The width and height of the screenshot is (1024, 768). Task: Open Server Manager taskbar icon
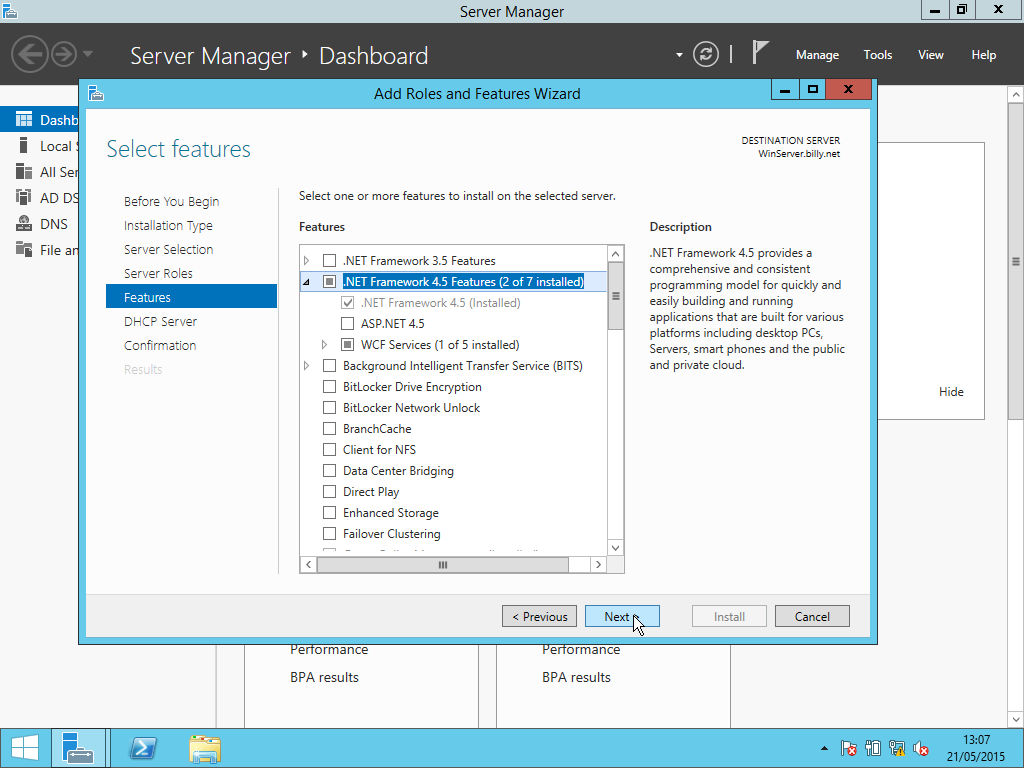point(78,748)
